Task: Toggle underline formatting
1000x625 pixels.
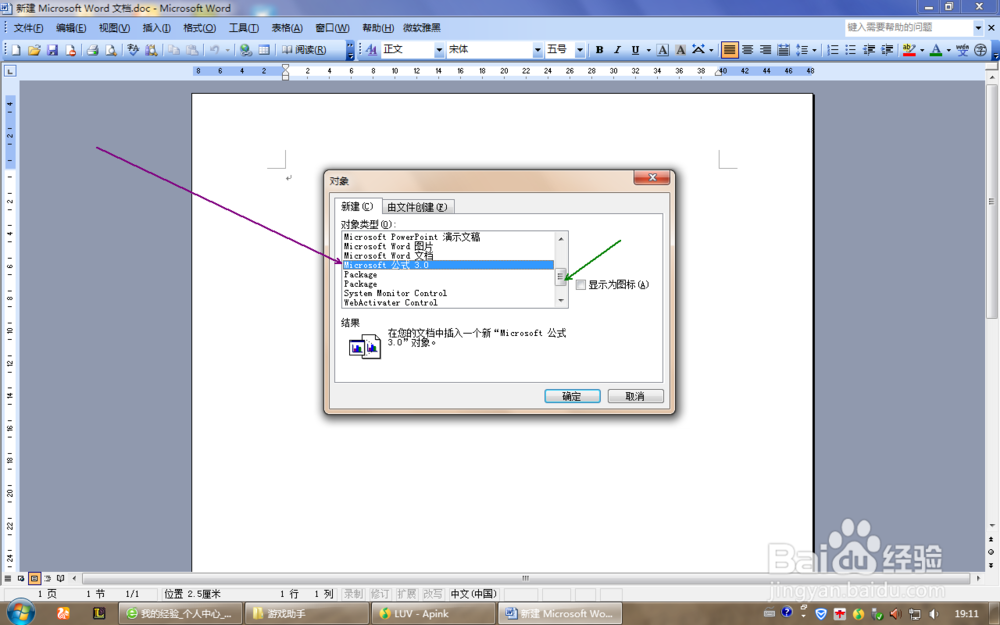Action: click(x=635, y=50)
